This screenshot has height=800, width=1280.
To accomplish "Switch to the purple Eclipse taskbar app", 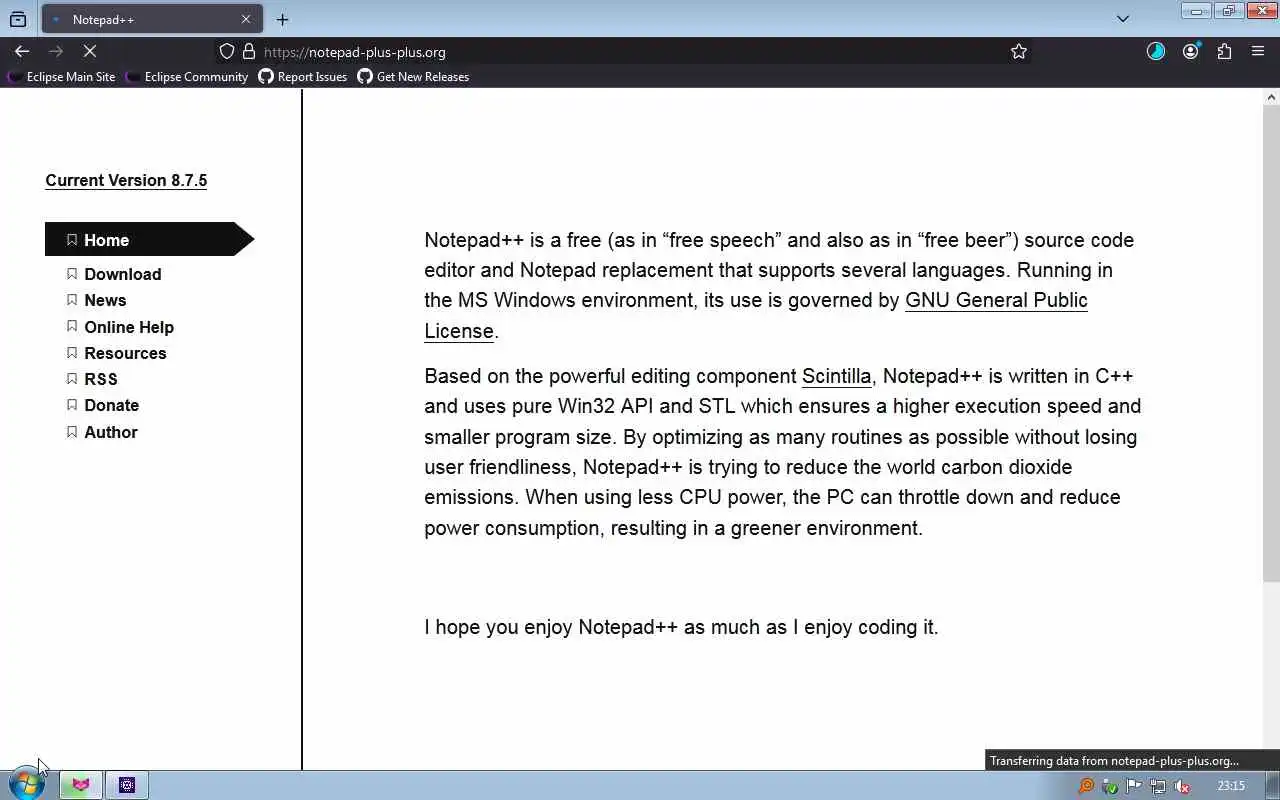I will point(127,785).
